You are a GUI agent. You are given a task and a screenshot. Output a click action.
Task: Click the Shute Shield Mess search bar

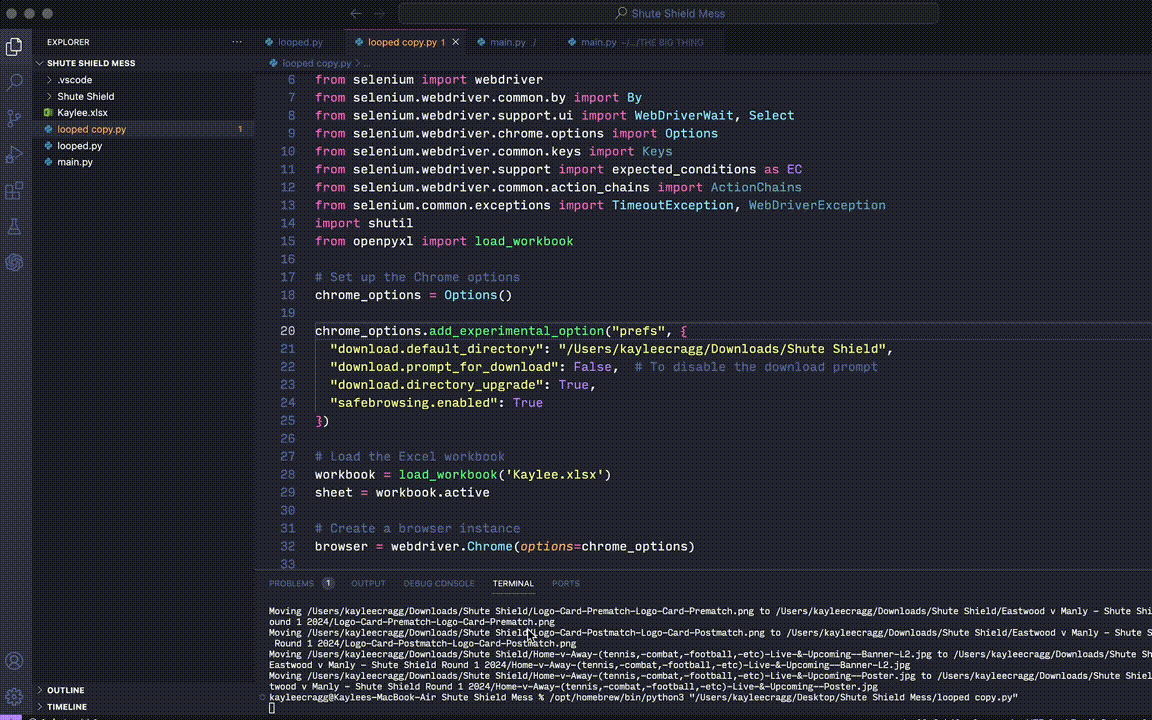click(668, 14)
